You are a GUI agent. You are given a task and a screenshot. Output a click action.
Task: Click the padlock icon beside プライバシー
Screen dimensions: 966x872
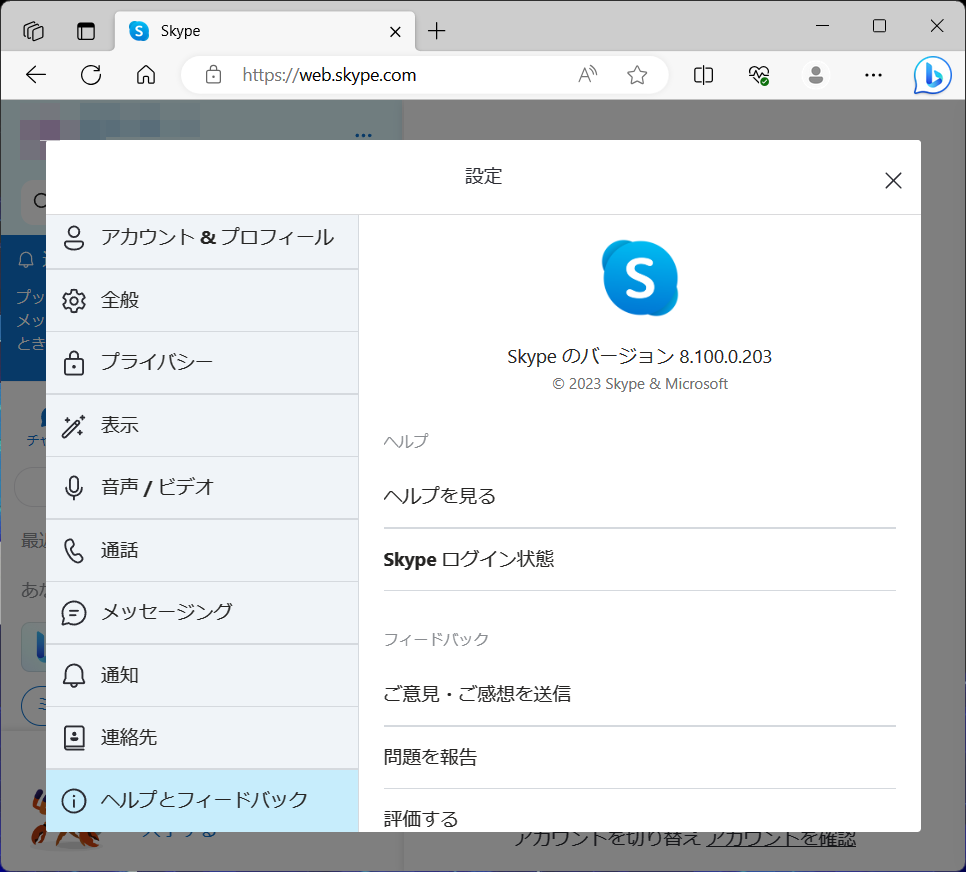pyautogui.click(x=74, y=363)
